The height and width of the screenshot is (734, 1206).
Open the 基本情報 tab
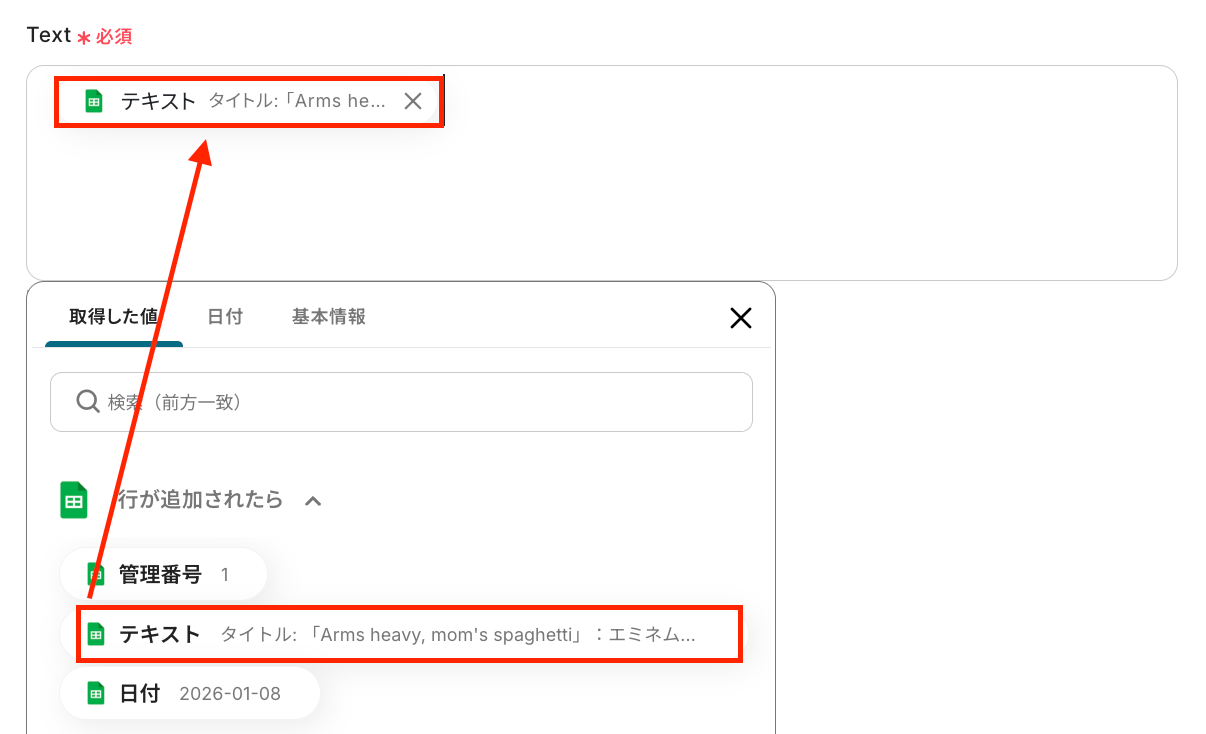pos(329,317)
